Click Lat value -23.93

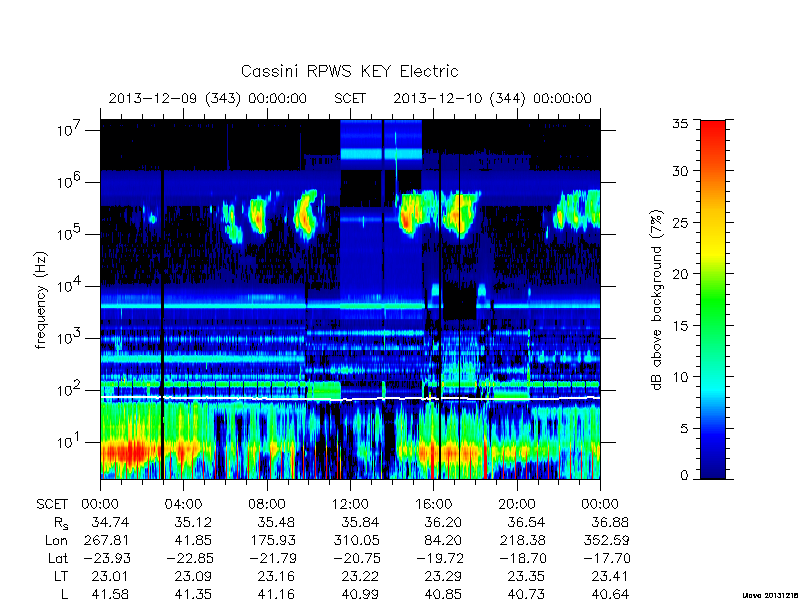click(107, 558)
